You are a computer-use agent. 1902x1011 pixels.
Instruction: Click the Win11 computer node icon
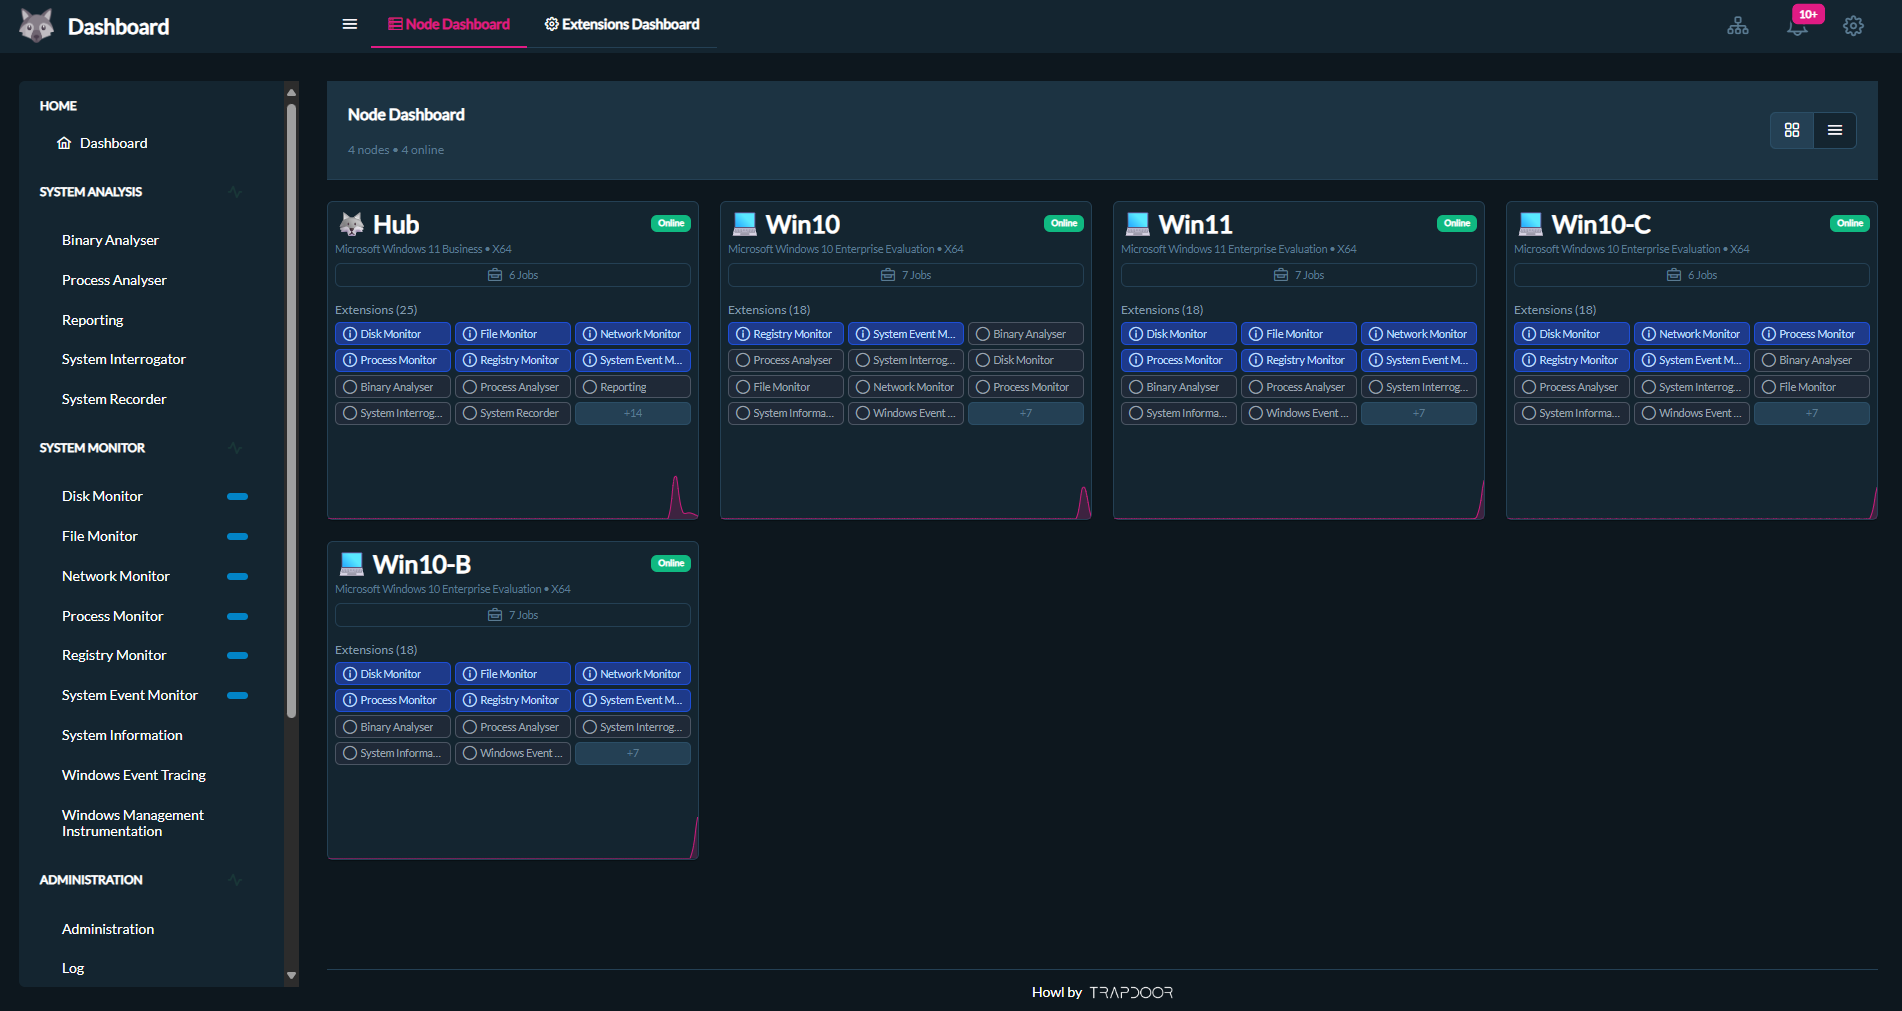click(1137, 224)
